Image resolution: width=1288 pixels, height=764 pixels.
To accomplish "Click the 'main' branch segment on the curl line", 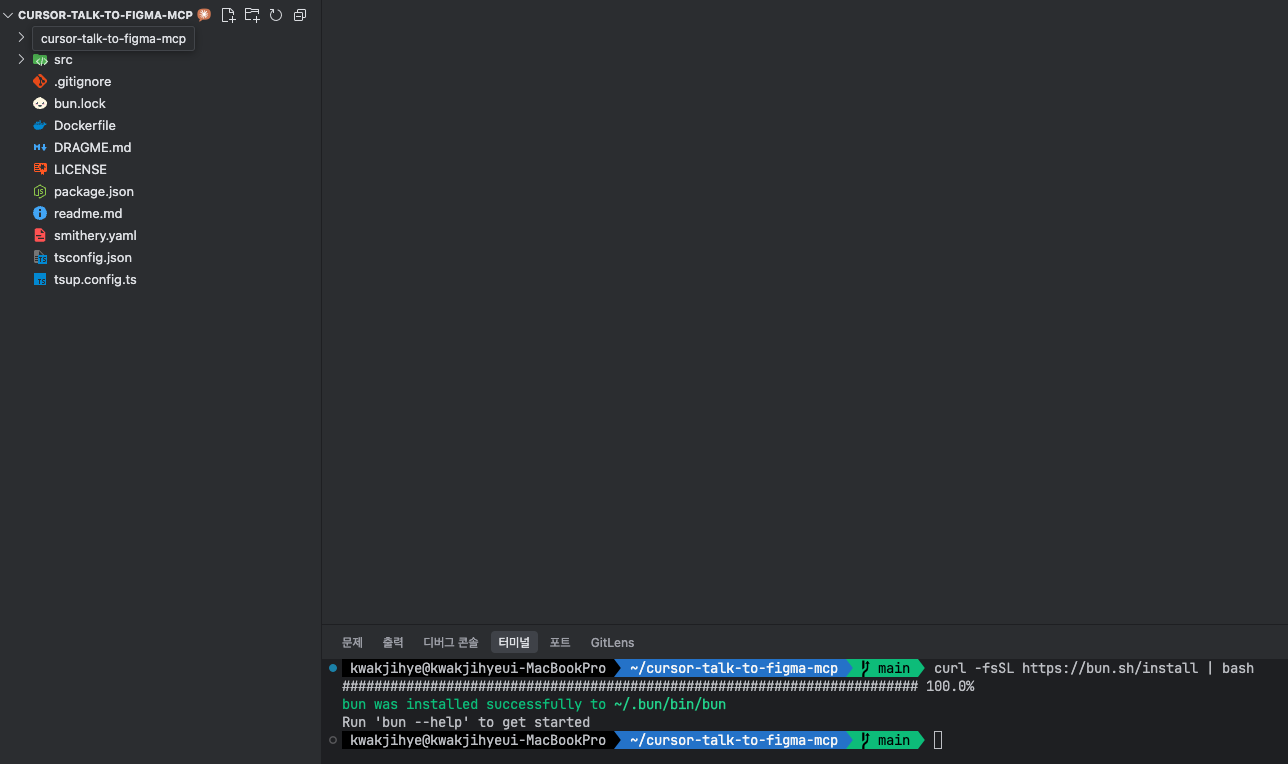I will click(886, 668).
